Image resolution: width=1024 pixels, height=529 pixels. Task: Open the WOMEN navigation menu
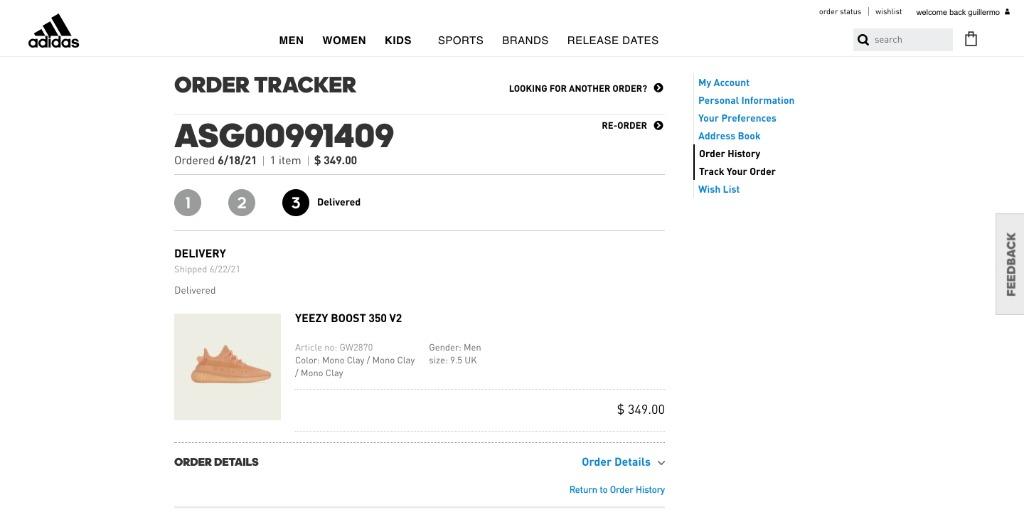coord(344,40)
